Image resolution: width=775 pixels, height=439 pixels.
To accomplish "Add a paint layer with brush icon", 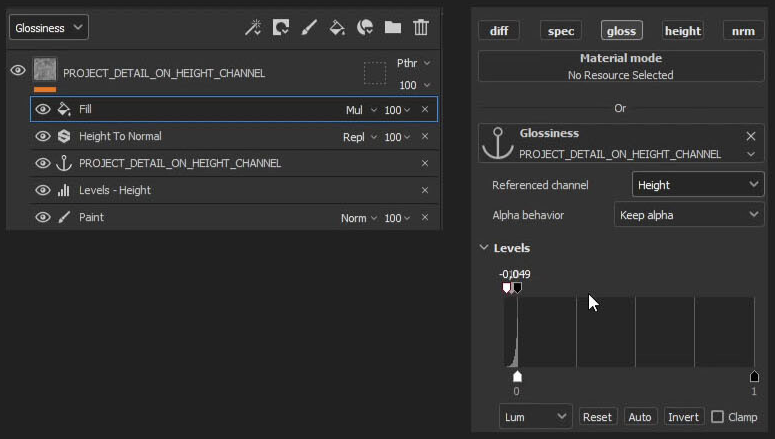I will click(309, 28).
